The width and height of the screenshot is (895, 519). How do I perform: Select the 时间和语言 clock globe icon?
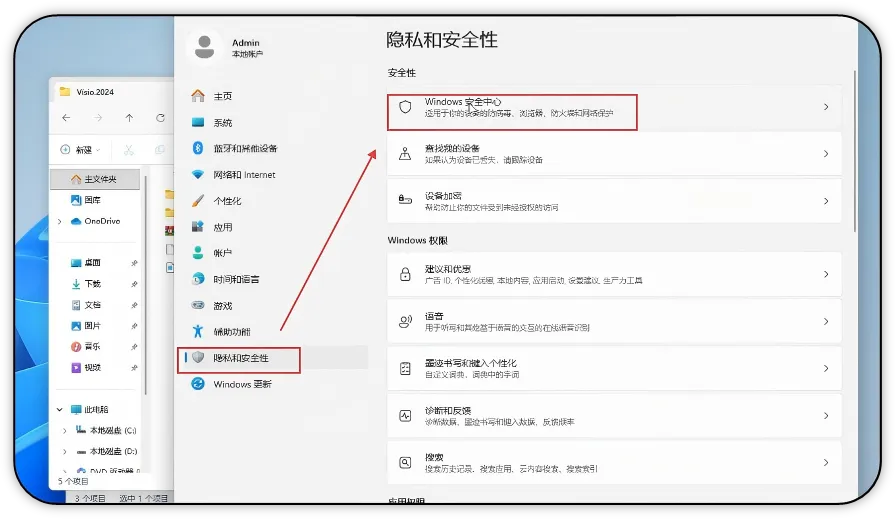198,279
